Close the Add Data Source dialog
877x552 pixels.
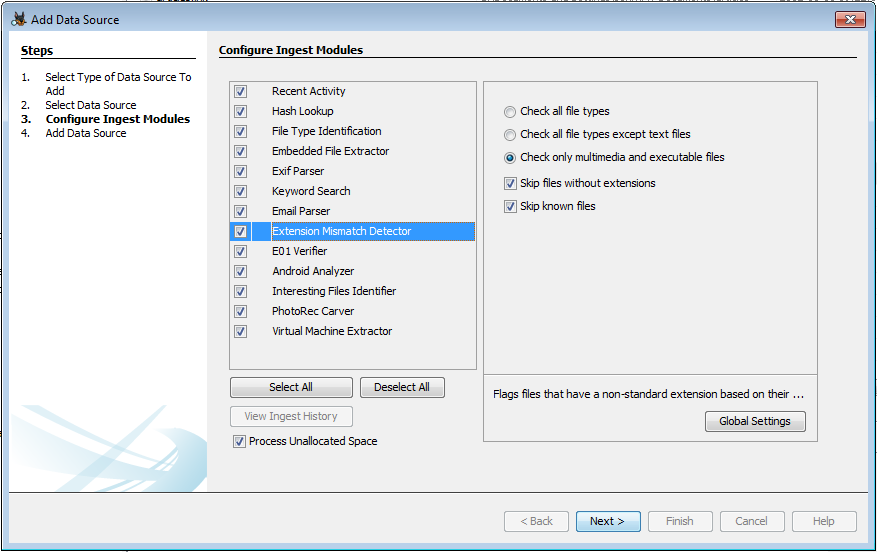(x=849, y=19)
